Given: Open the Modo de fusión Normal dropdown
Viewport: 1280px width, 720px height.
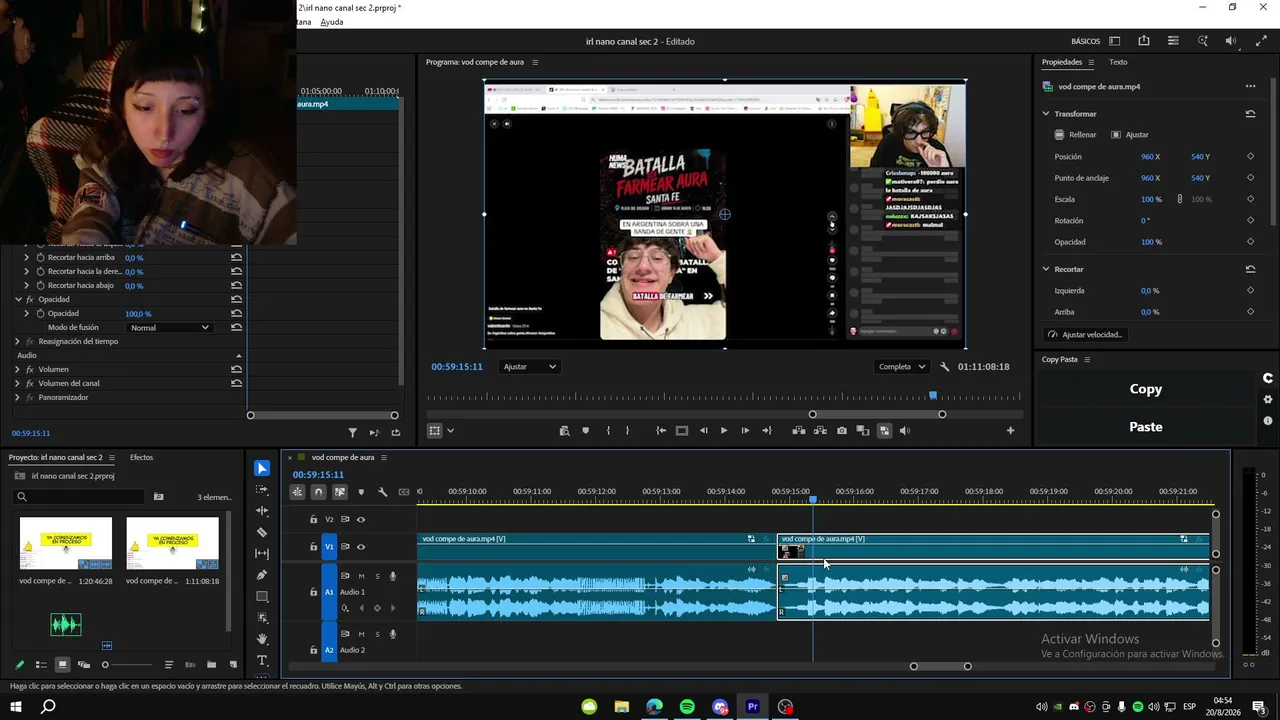Looking at the screenshot, I should point(170,328).
